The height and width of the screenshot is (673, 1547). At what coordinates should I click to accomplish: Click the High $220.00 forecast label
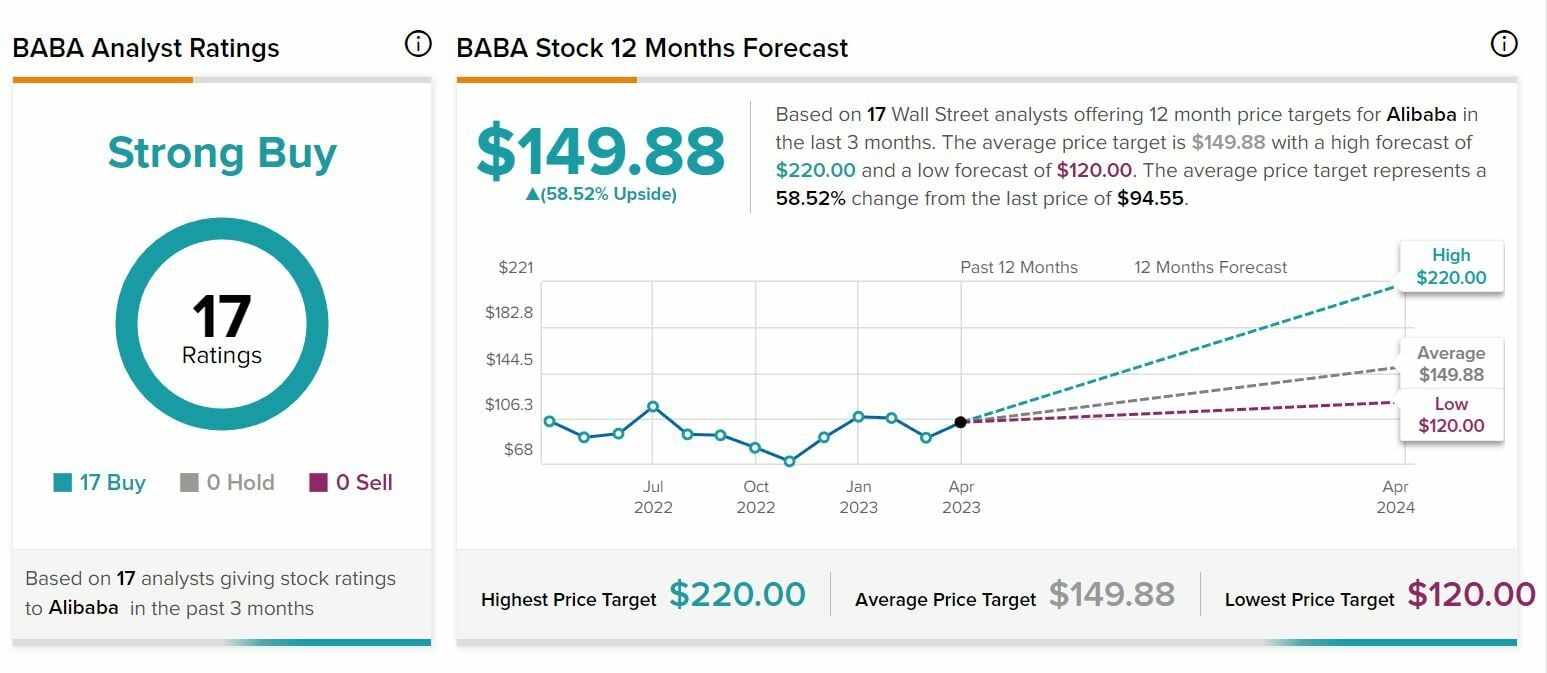(1450, 266)
